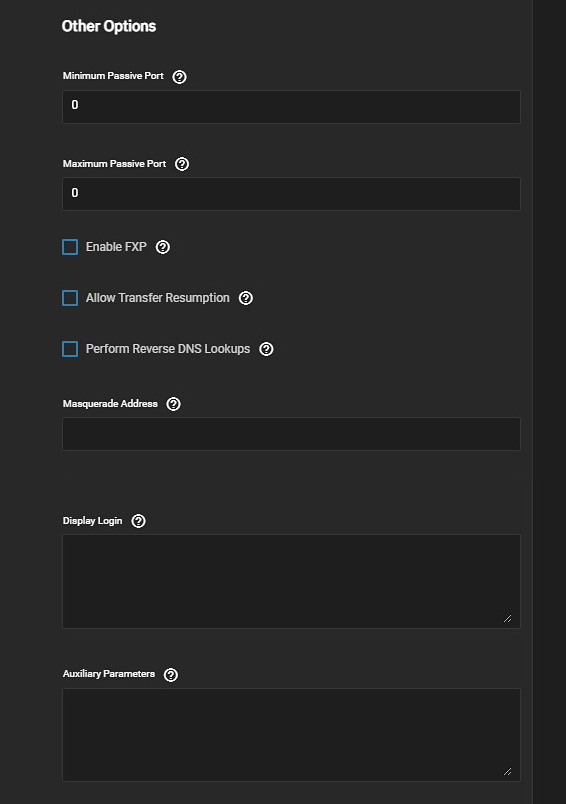Show help for Allow Transfer Resumption
Viewport: 566px width, 804px height.
pyautogui.click(x=246, y=298)
